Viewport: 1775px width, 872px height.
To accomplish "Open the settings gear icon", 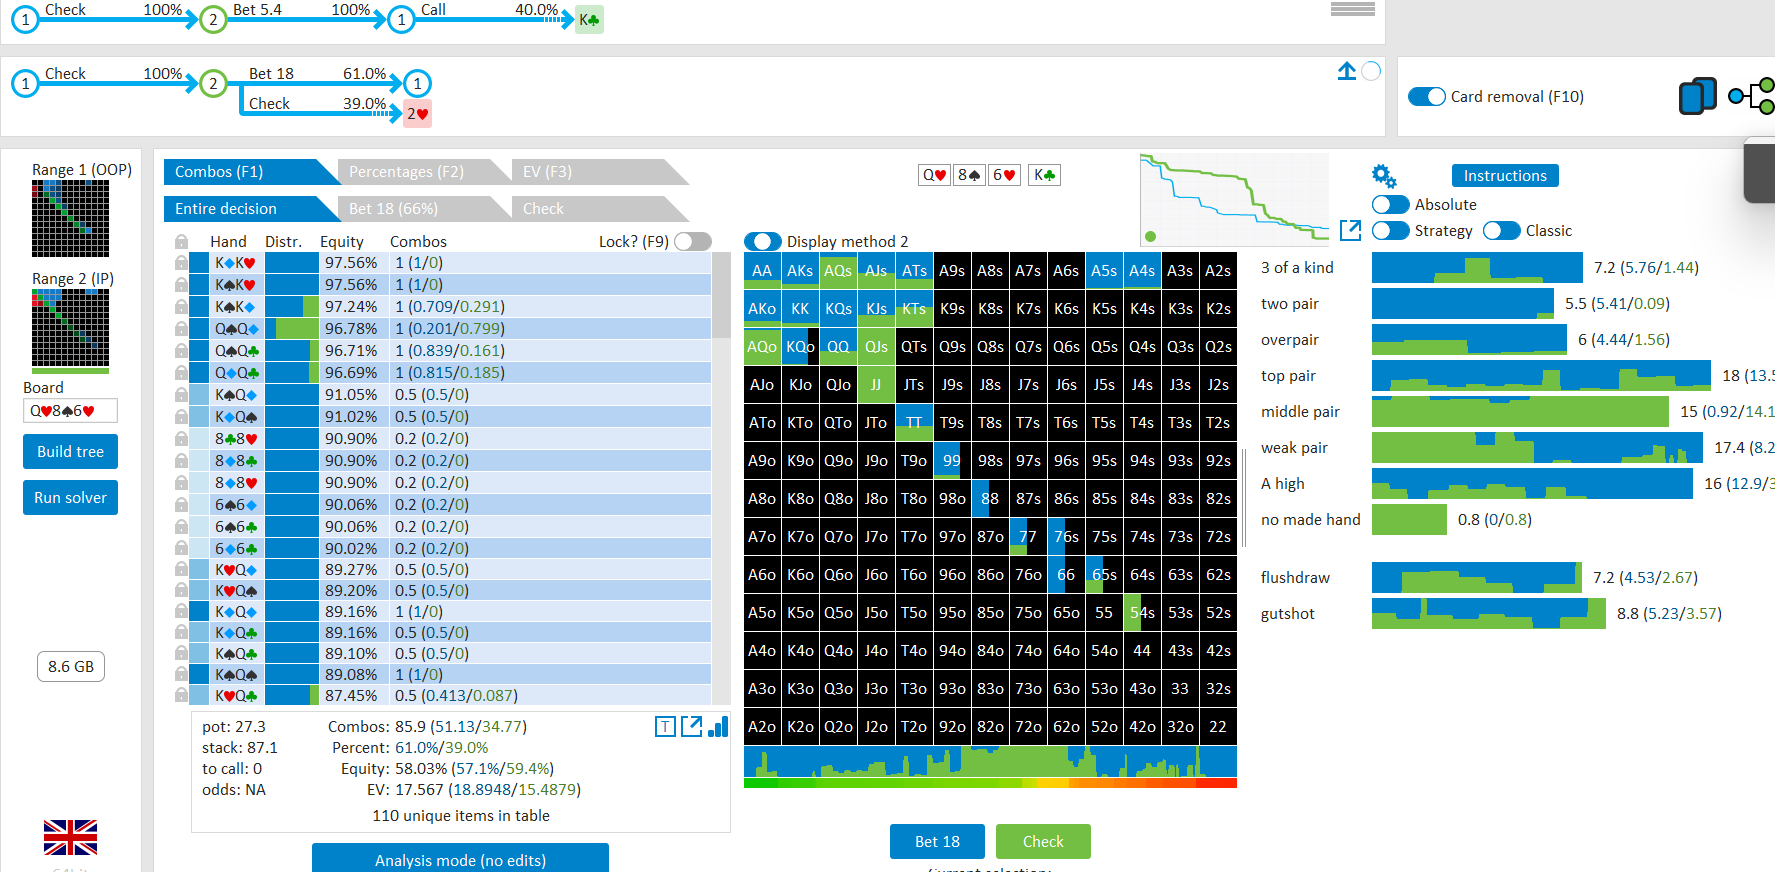I will [1384, 177].
